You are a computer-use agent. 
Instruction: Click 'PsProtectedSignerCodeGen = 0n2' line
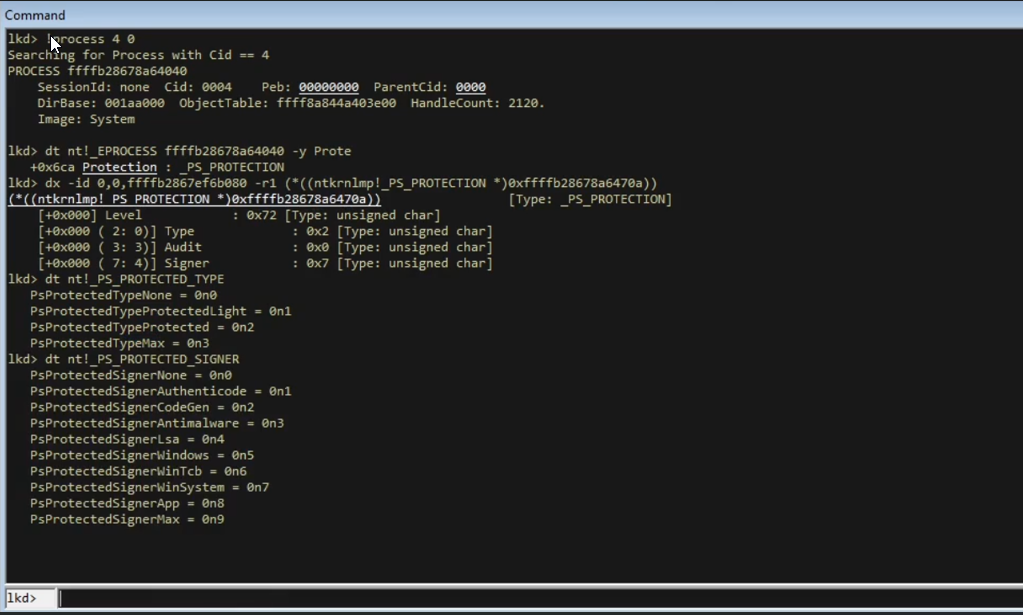coord(142,407)
